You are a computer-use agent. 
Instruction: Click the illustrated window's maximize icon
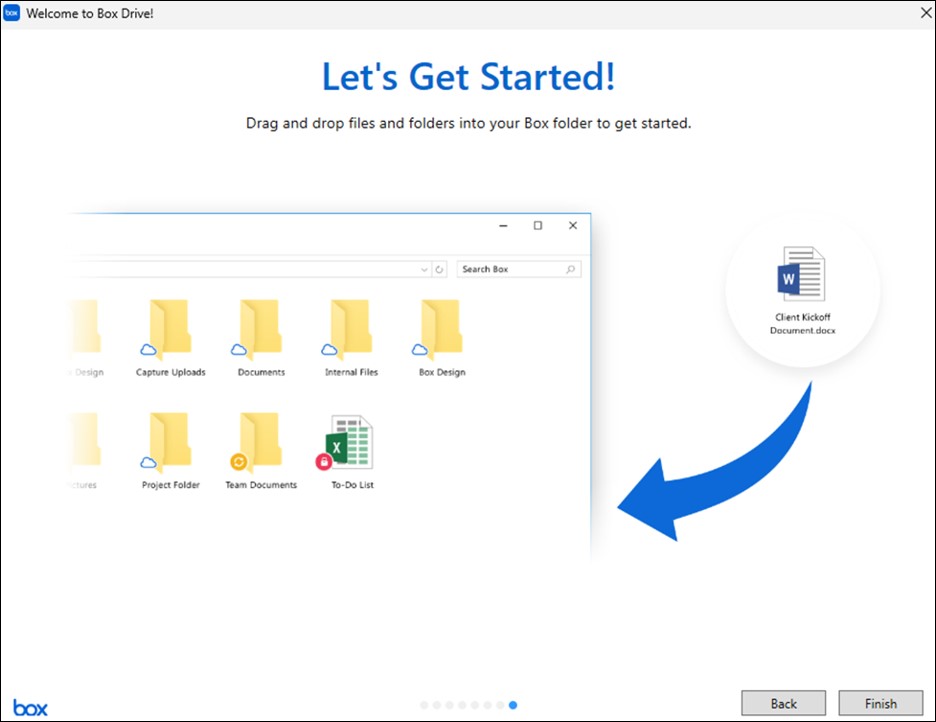538,225
